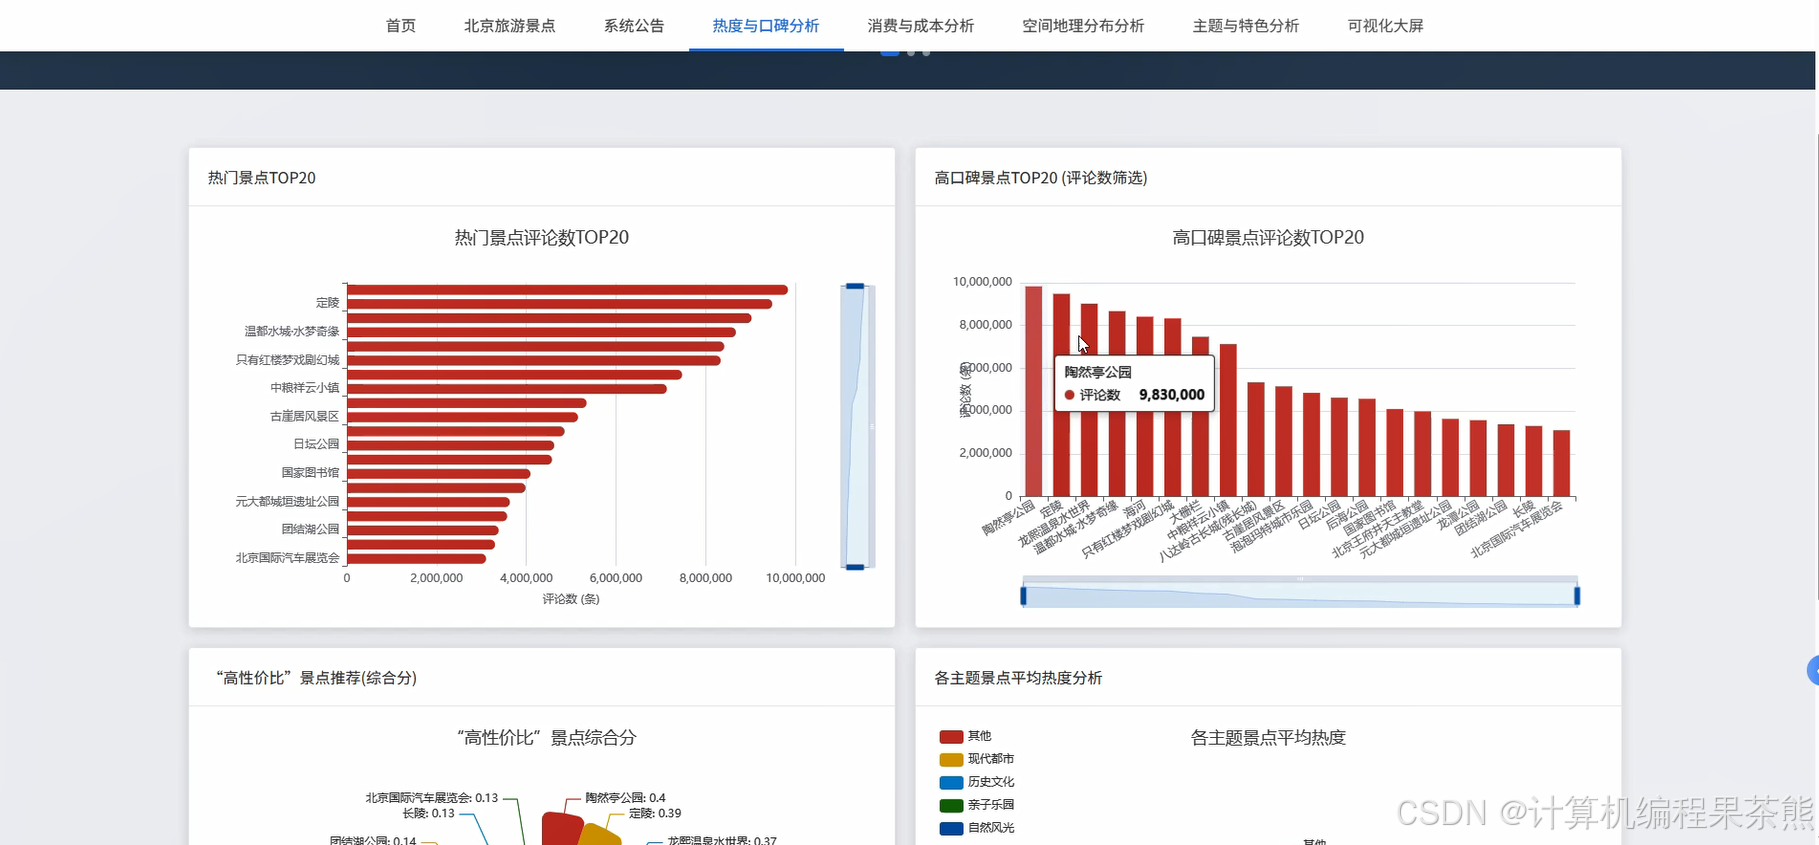Click the 热门景点评论数TOP20 chart title
1819x845 pixels.
click(x=541, y=238)
